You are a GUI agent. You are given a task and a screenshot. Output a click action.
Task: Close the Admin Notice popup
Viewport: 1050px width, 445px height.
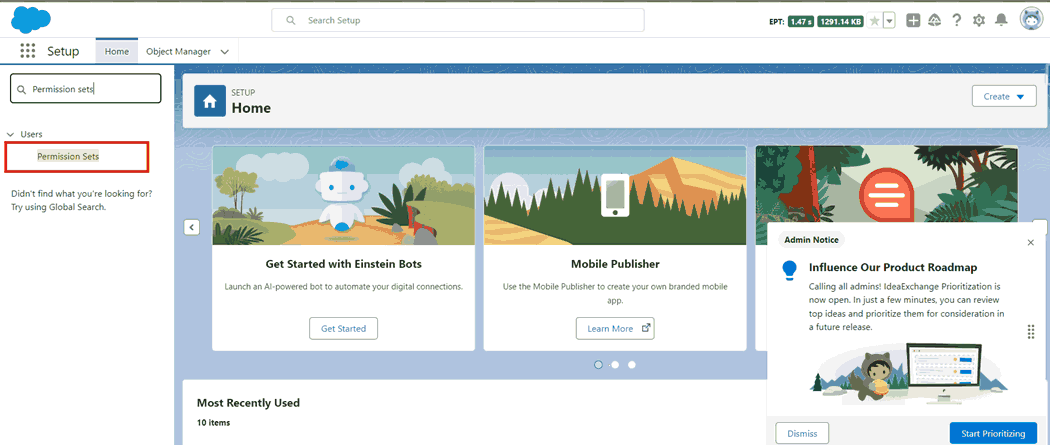tap(1031, 242)
